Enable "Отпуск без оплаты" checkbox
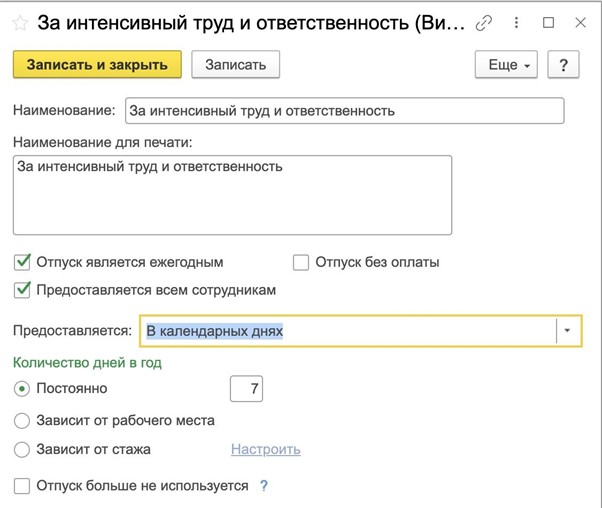602x508 pixels. click(301, 263)
